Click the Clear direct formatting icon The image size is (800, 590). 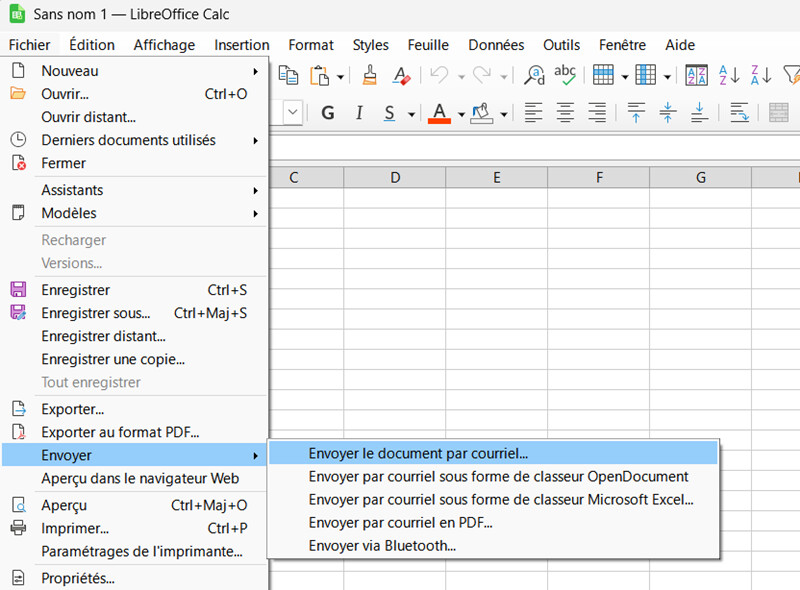[401, 75]
